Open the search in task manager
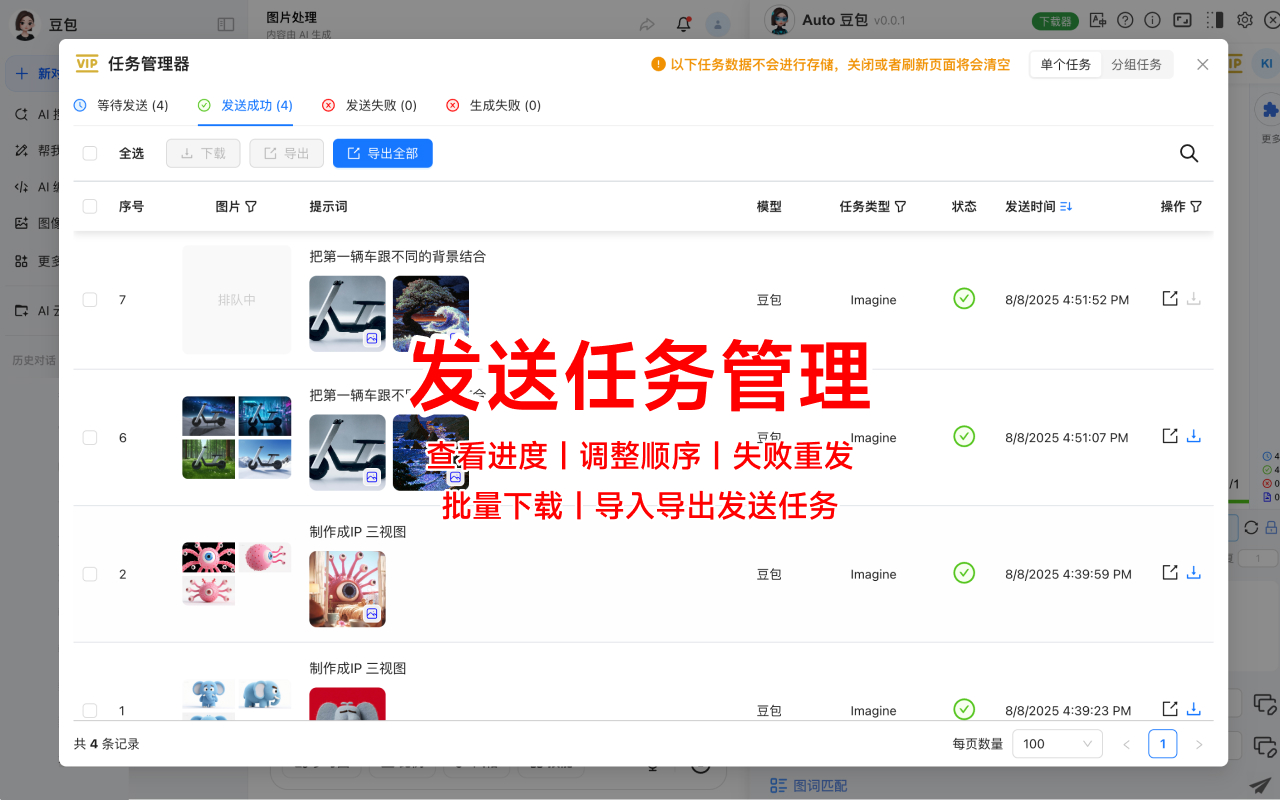The width and height of the screenshot is (1280, 800). (x=1188, y=153)
